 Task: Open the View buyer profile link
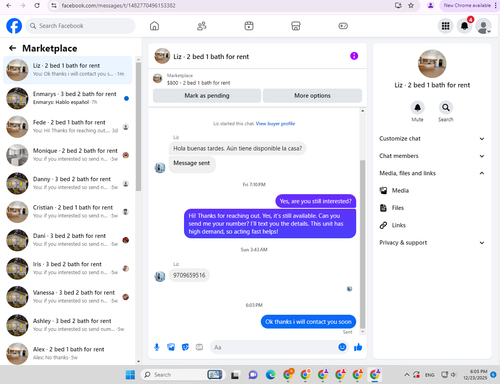275,124
